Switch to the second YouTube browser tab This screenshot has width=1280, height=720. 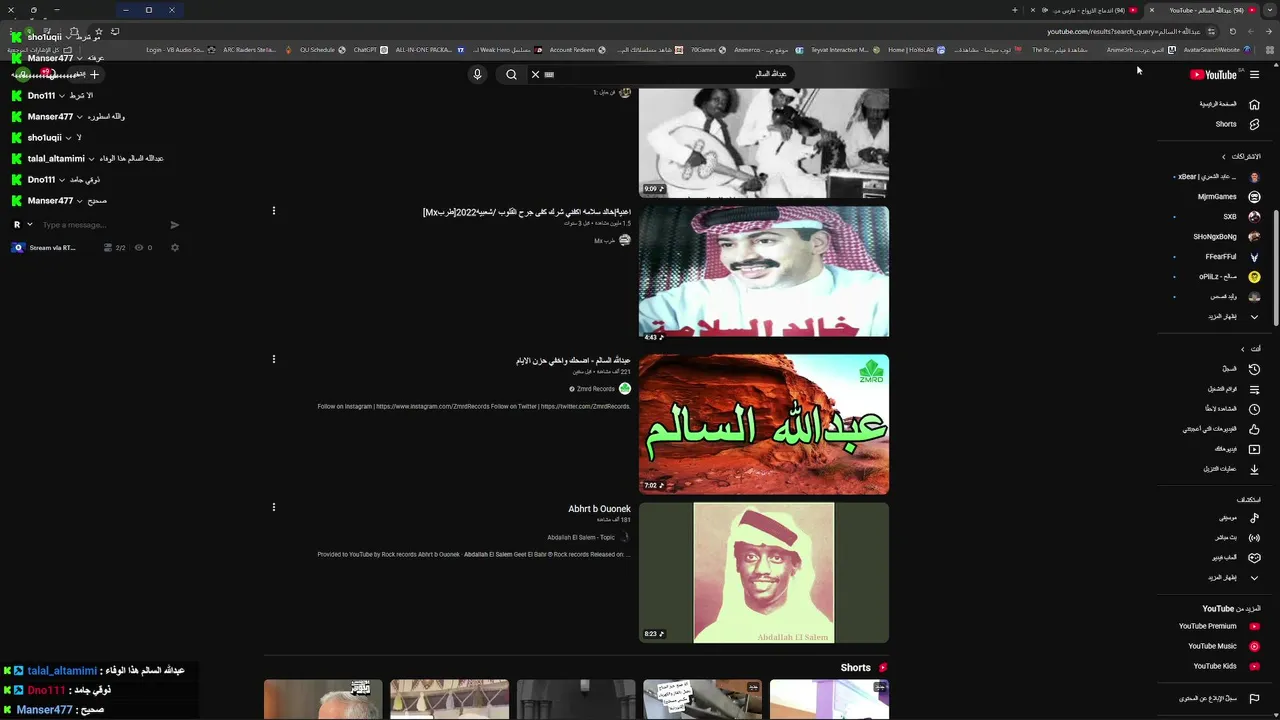1092,10
